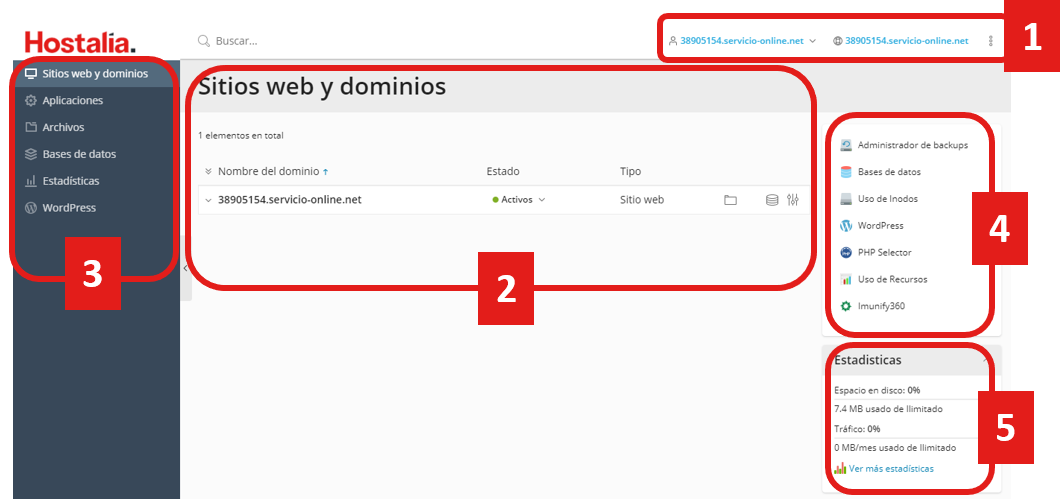Open Estadísticas in the sidebar
Viewport: 1061px width, 499px height.
tap(70, 181)
